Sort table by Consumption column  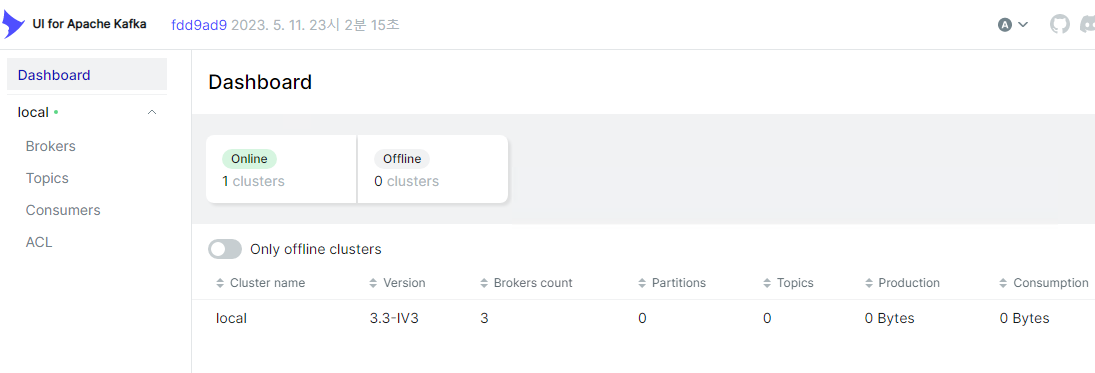(1044, 283)
